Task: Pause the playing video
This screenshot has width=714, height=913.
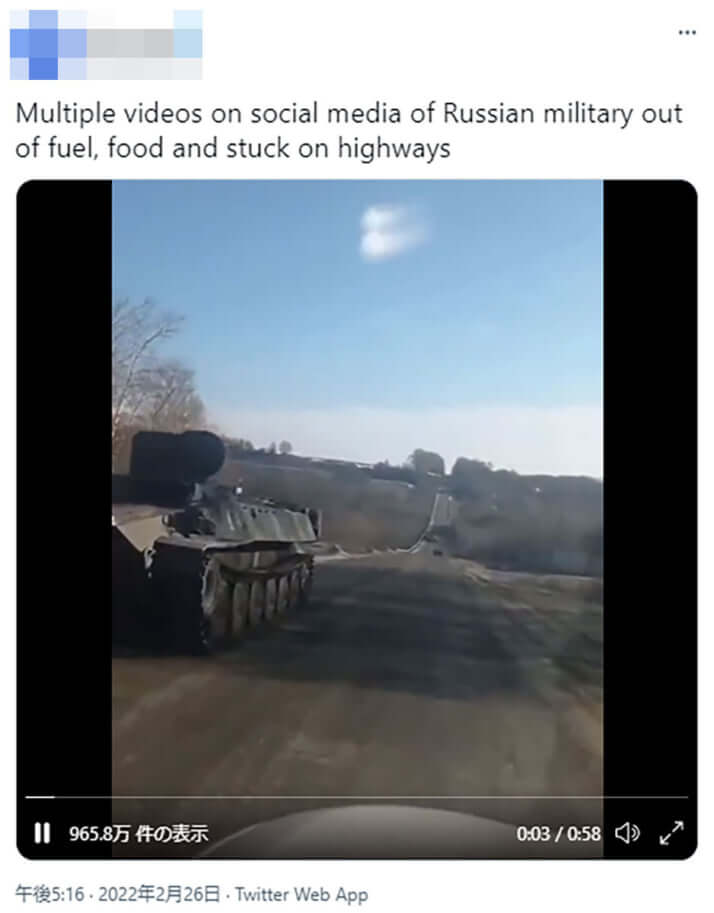Action: click(42, 833)
